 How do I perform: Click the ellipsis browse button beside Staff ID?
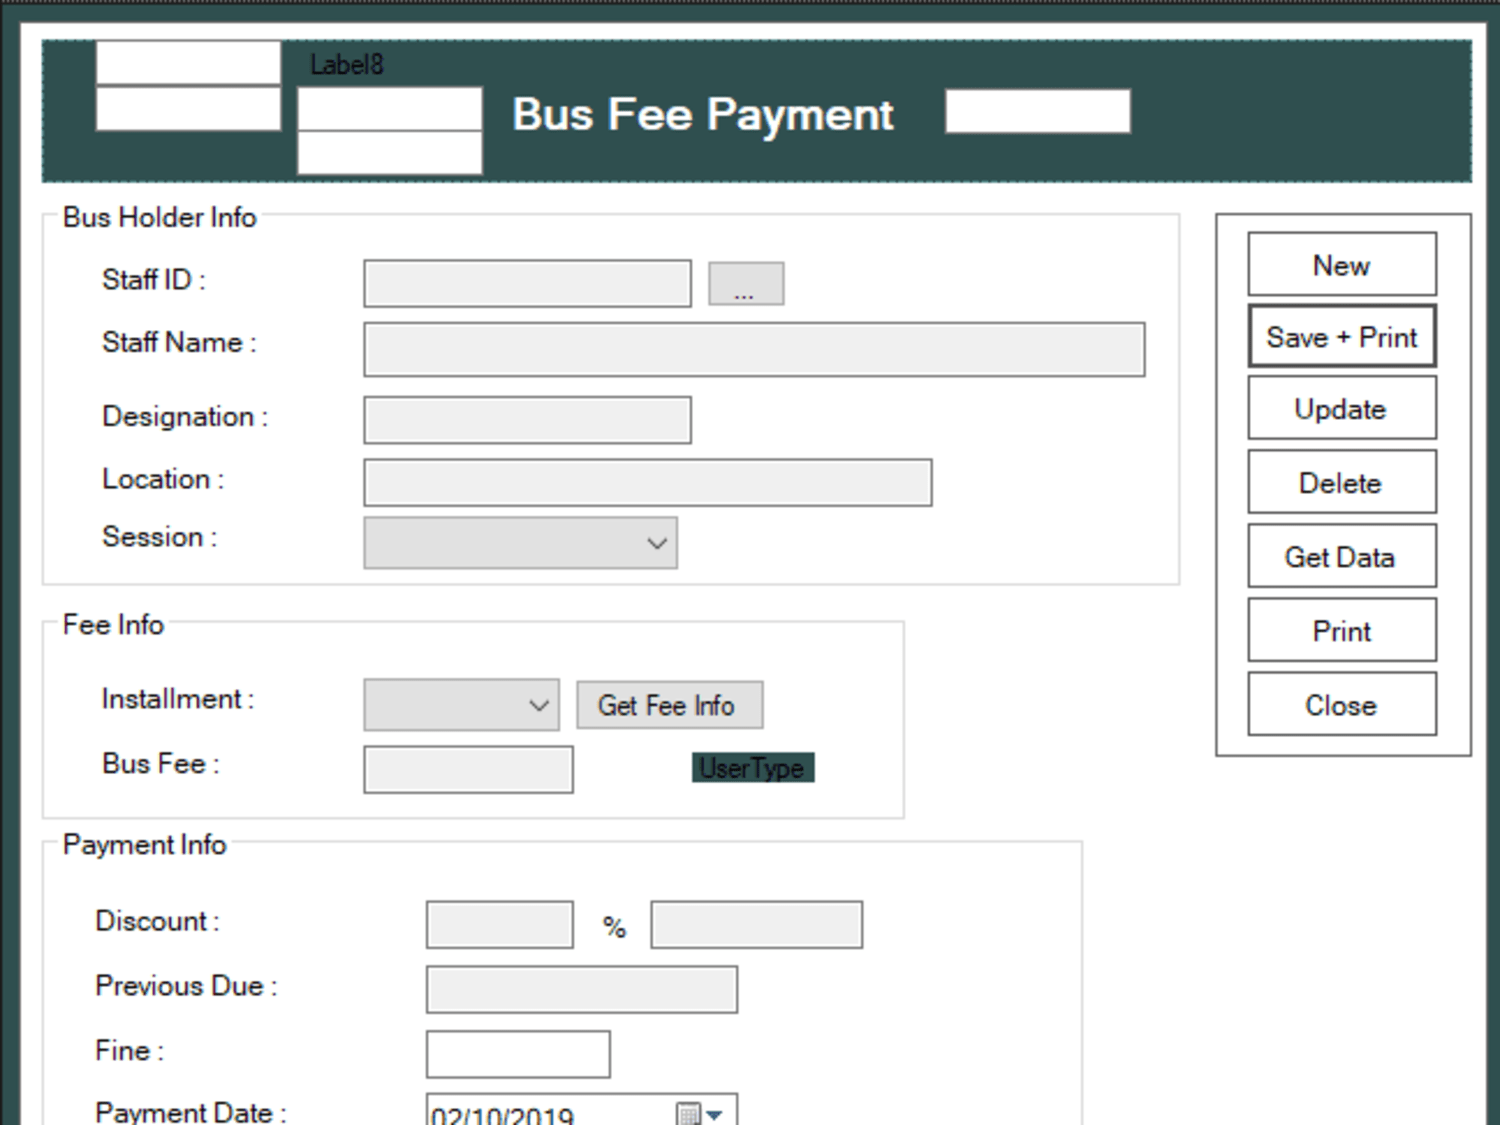746,284
